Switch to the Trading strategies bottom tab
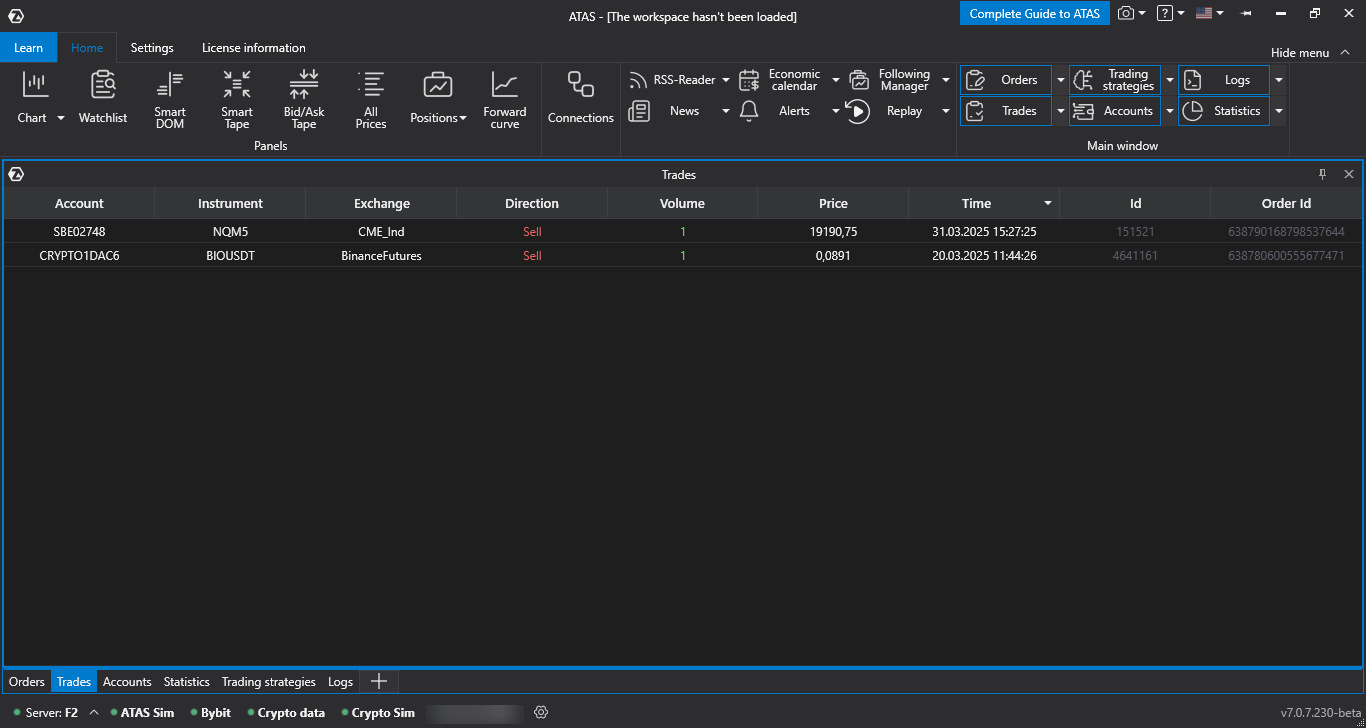 [269, 681]
